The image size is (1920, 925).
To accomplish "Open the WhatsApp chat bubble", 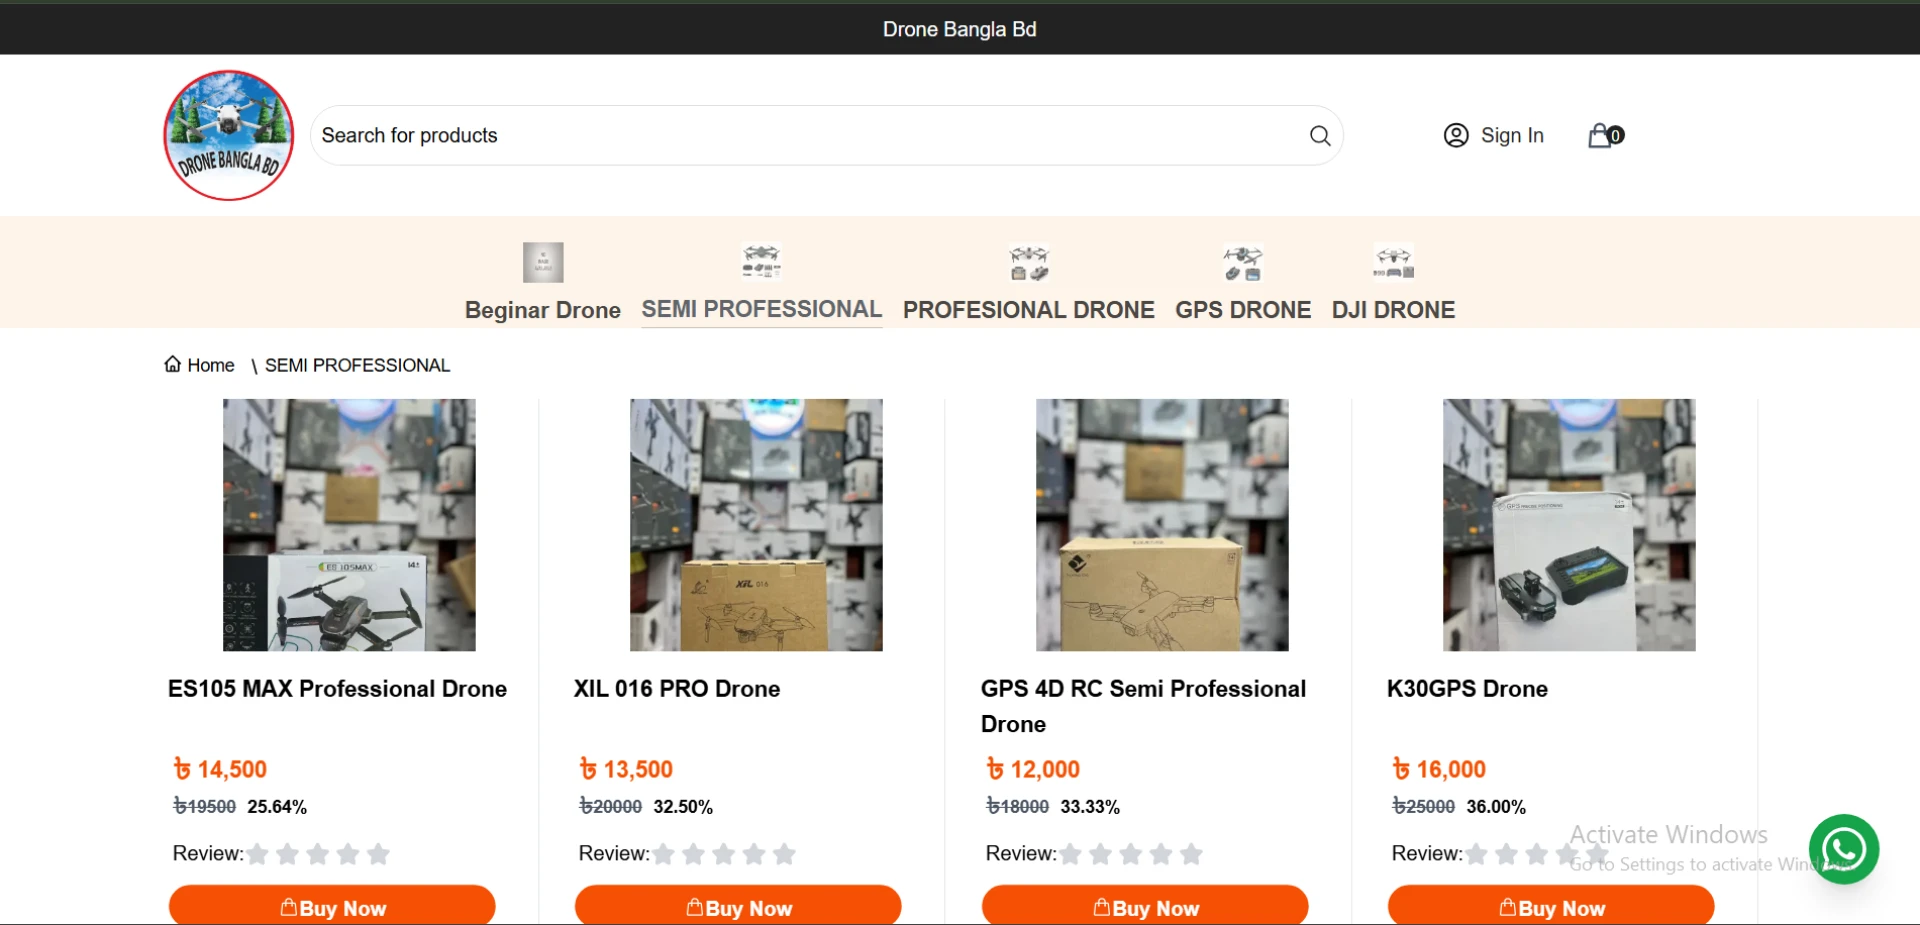I will (x=1844, y=849).
